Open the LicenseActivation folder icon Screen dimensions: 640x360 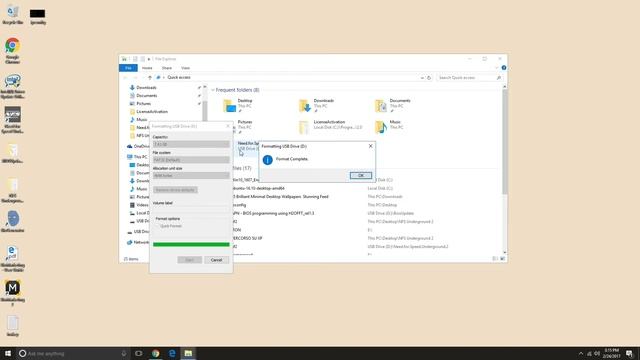[x=304, y=127]
